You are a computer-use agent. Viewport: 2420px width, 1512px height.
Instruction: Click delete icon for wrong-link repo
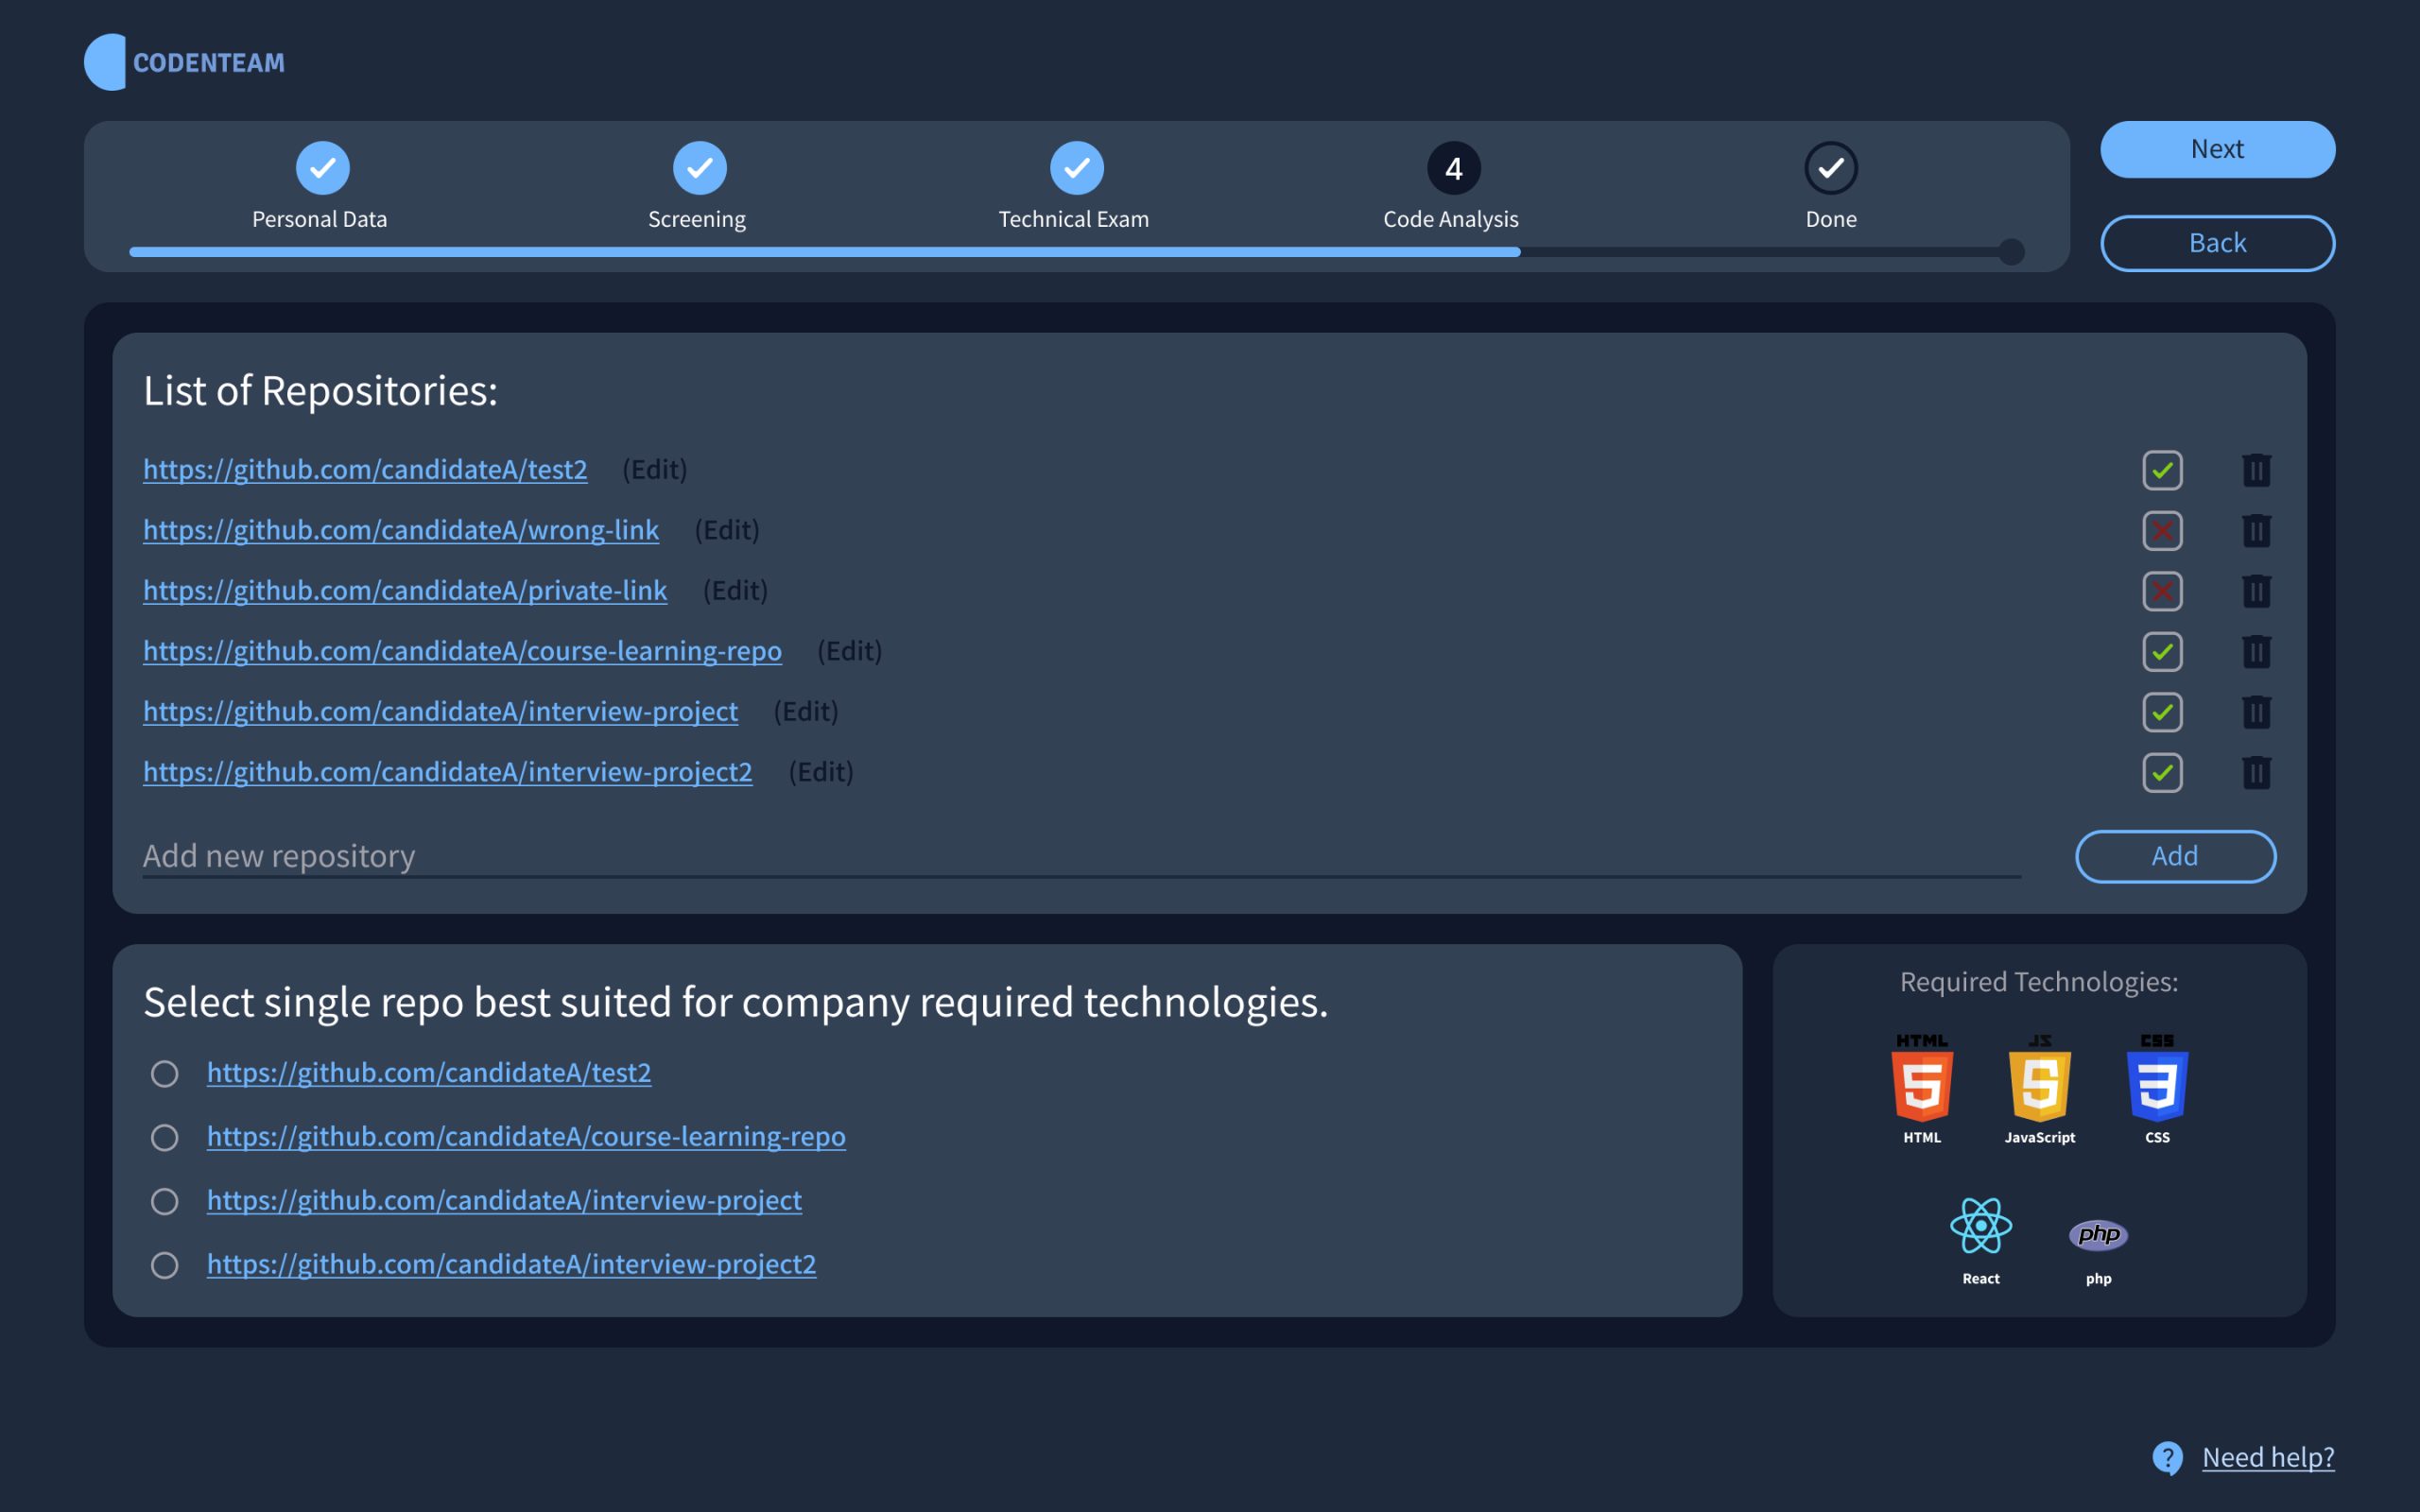tap(2255, 529)
